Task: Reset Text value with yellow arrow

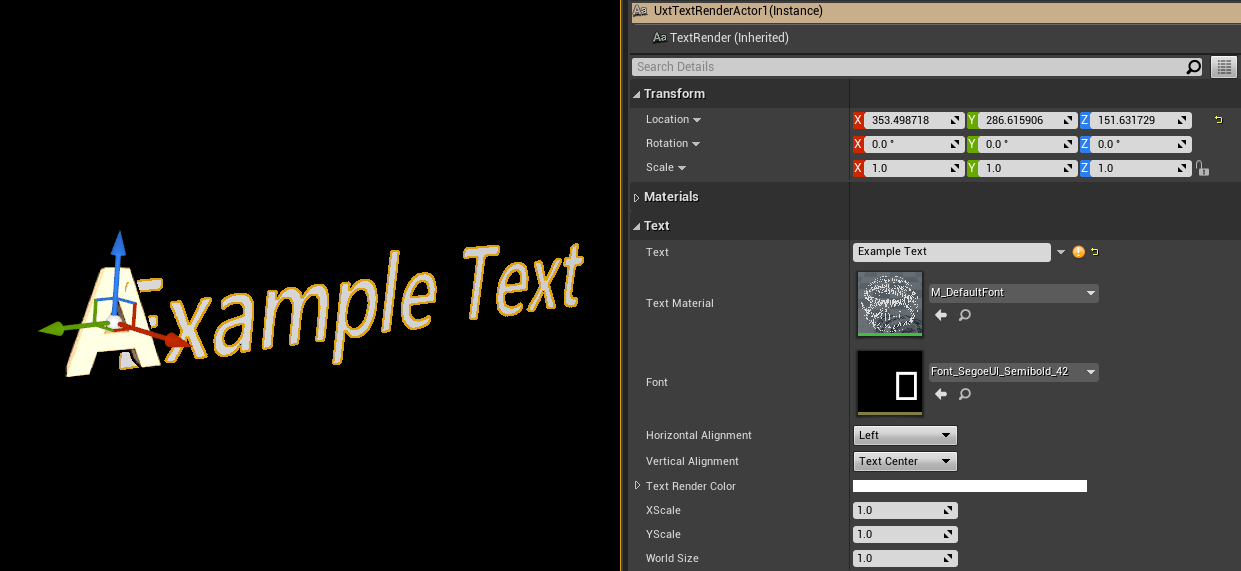Action: tap(1094, 252)
